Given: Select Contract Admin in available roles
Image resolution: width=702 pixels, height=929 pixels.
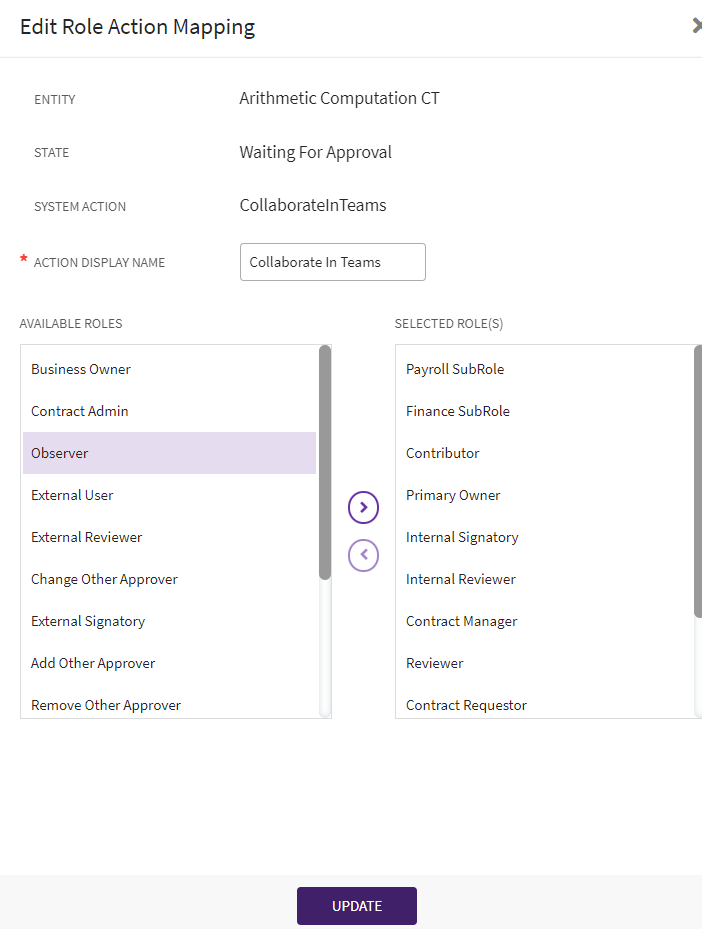Looking at the screenshot, I should pos(80,411).
